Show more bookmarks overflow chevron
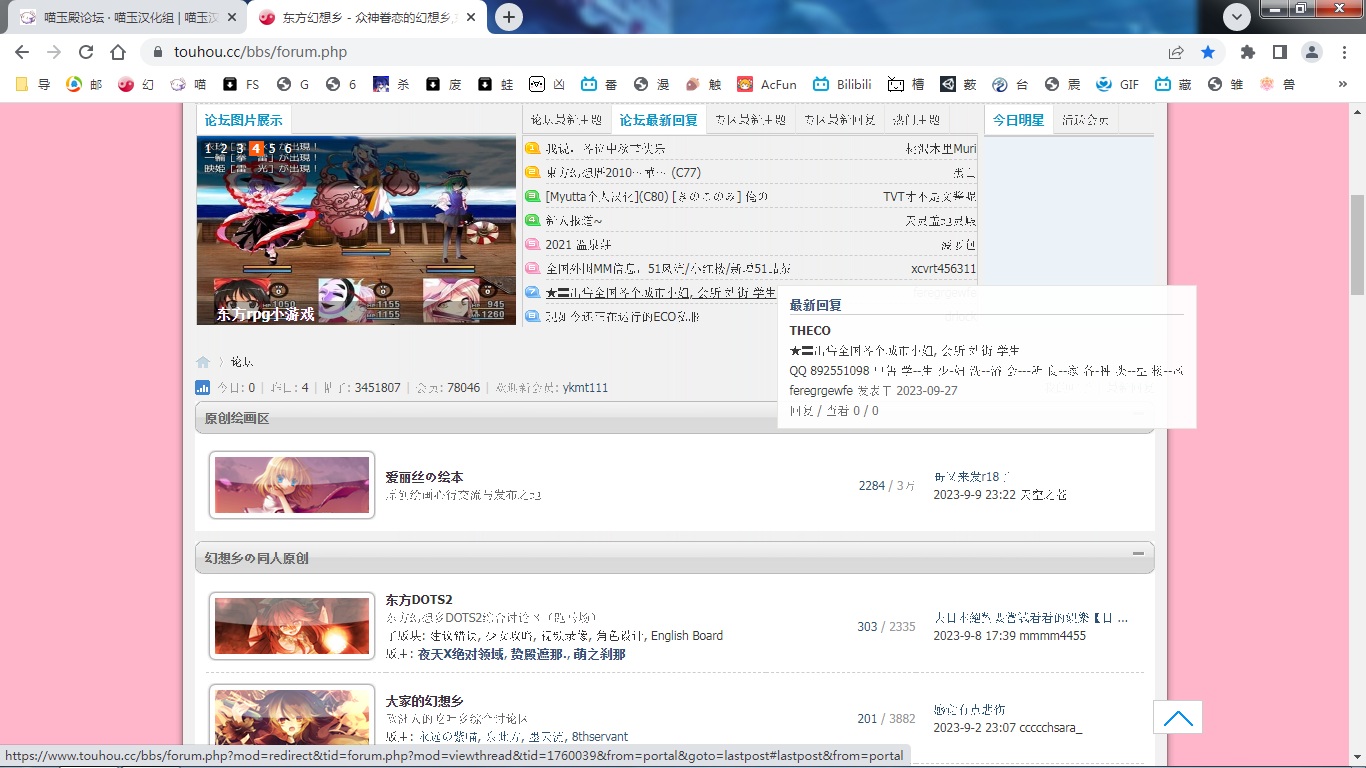Viewport: 1366px width, 768px height. pos(1343,85)
